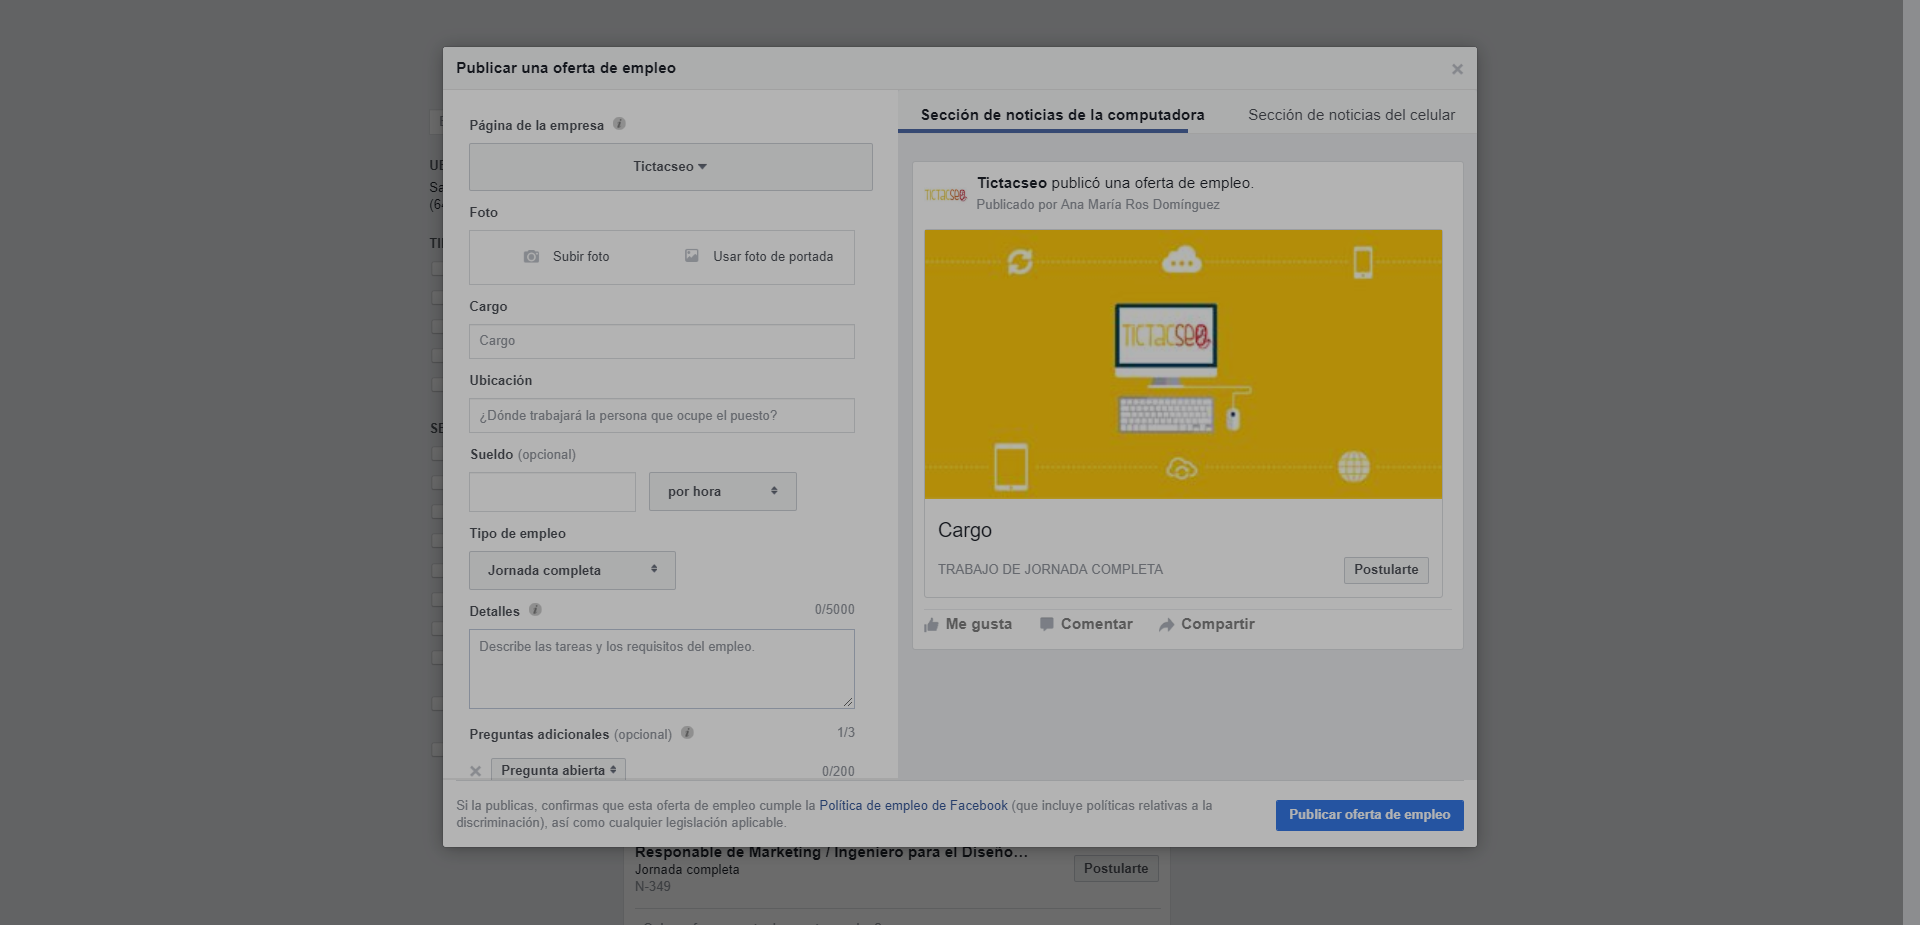This screenshot has height=925, width=1920.
Task: Open the Jornada completa job type dropdown
Action: click(572, 570)
